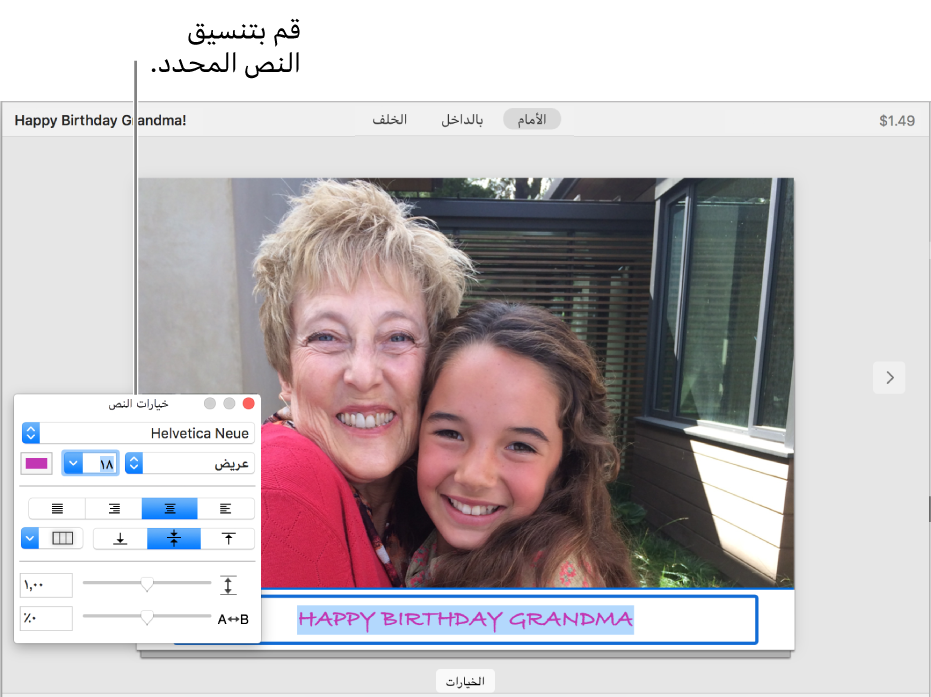Open the purple text color swatch

[37, 463]
